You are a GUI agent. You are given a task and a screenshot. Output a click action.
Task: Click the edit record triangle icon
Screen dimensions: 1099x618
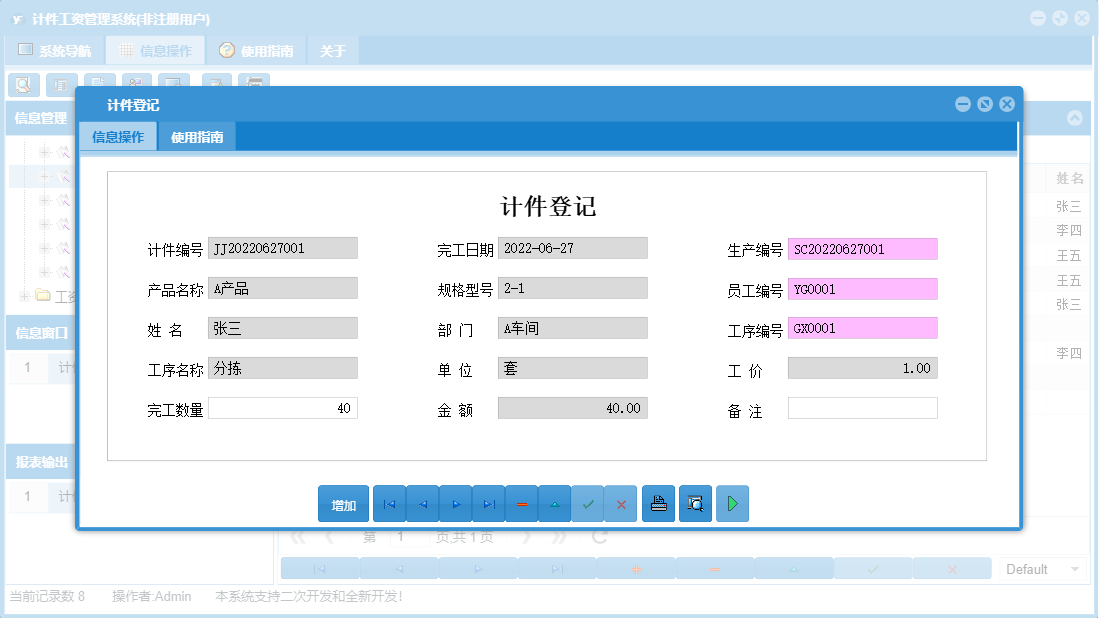coord(554,503)
